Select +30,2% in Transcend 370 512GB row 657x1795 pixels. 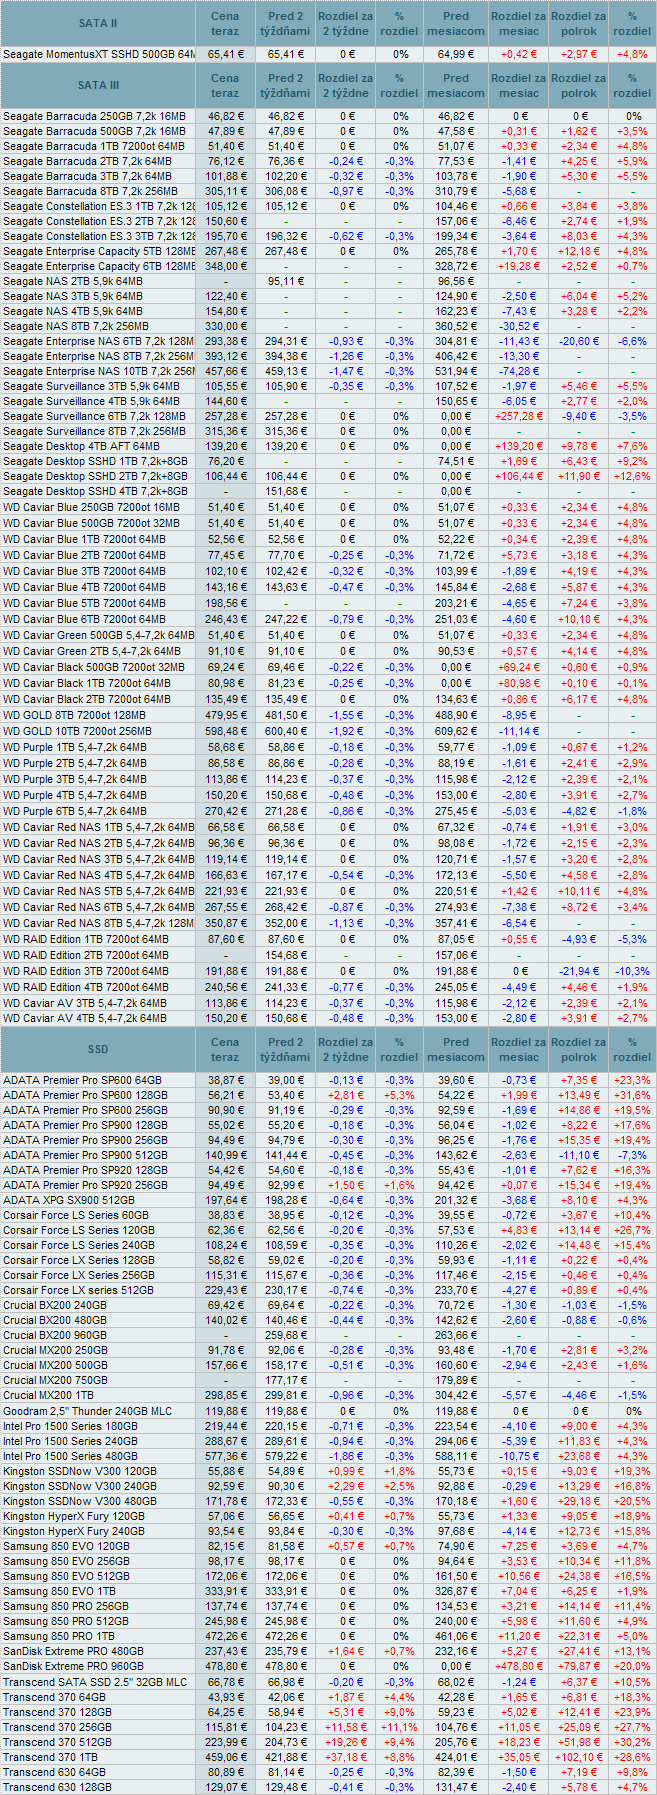pos(632,1742)
